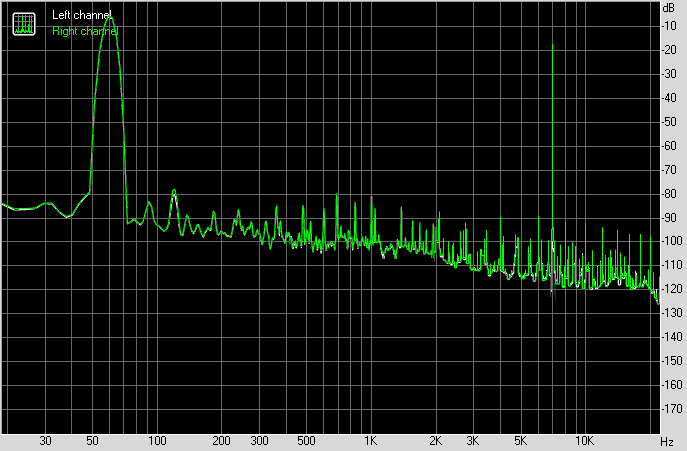Click the -110 dB scale label
Image resolution: width=687 pixels, height=451 pixels.
(x=672, y=265)
